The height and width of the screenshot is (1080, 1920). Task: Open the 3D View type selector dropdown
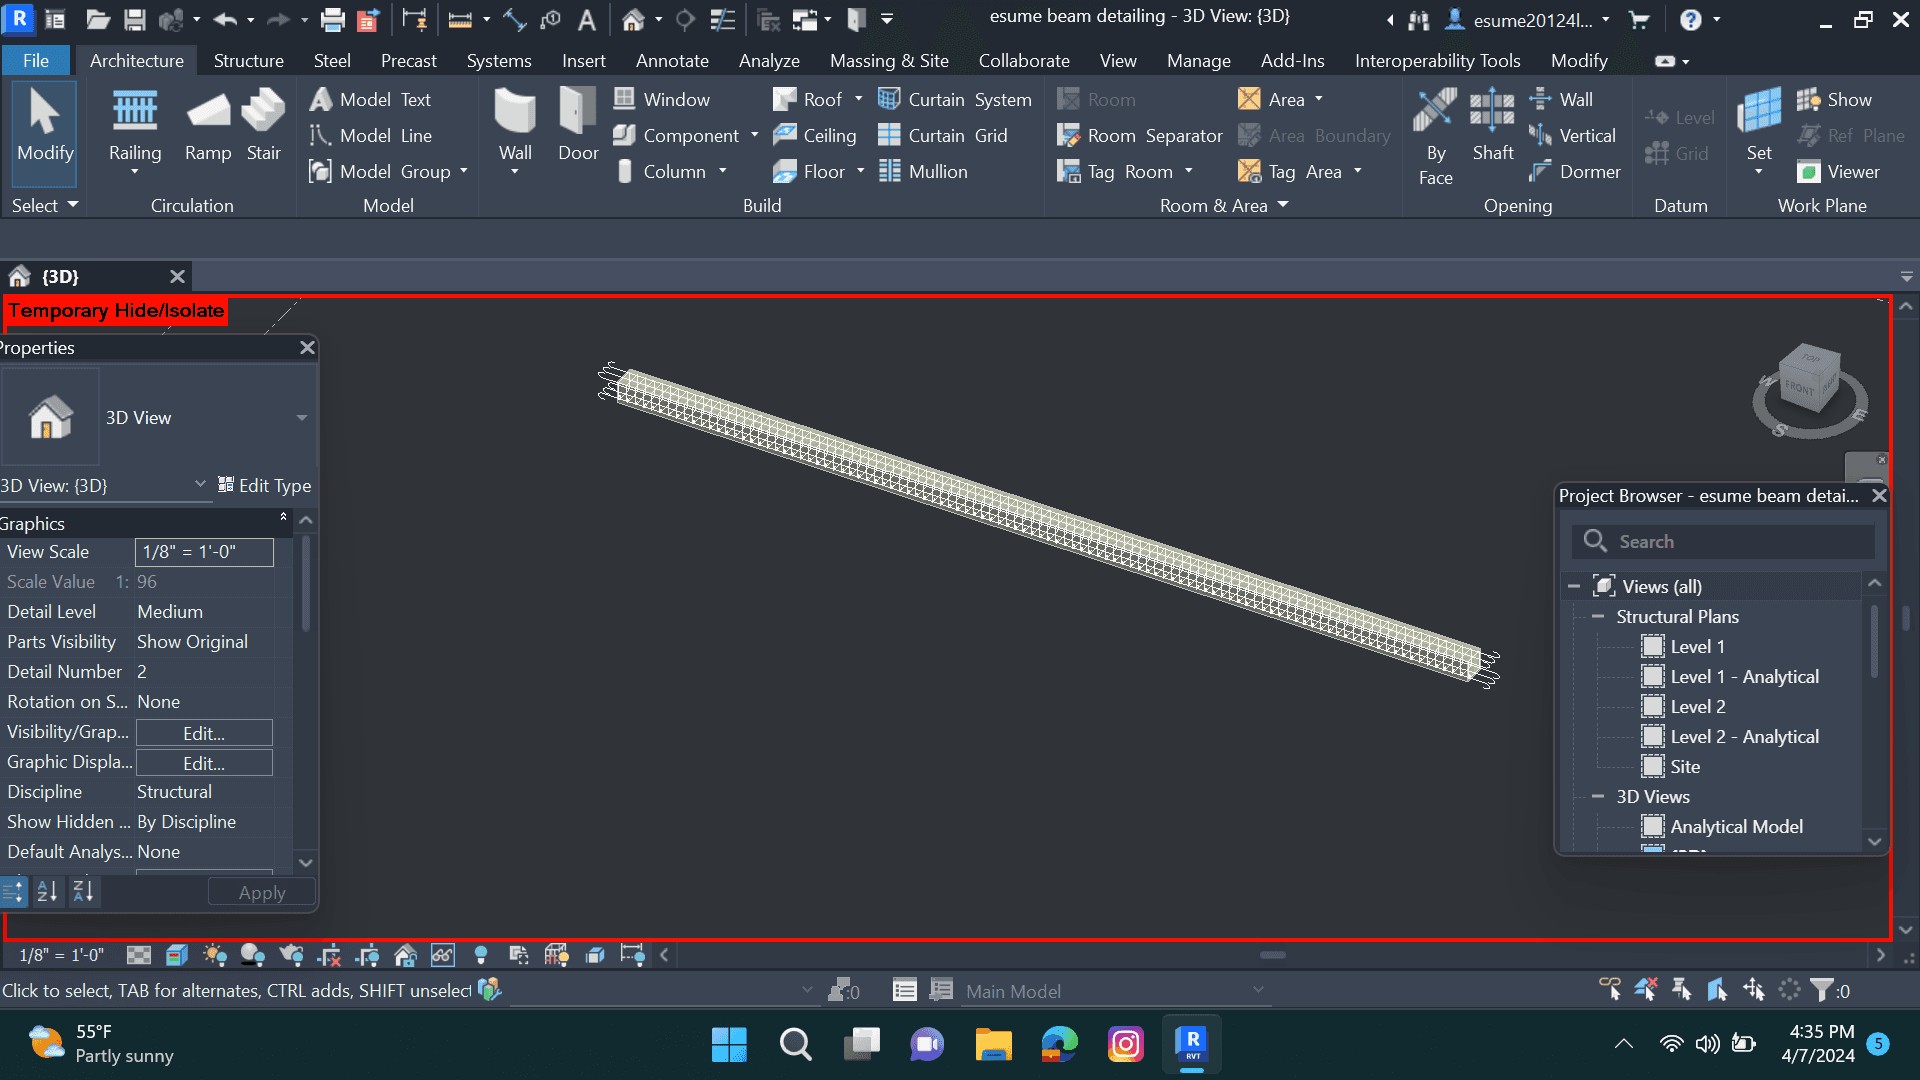point(301,418)
